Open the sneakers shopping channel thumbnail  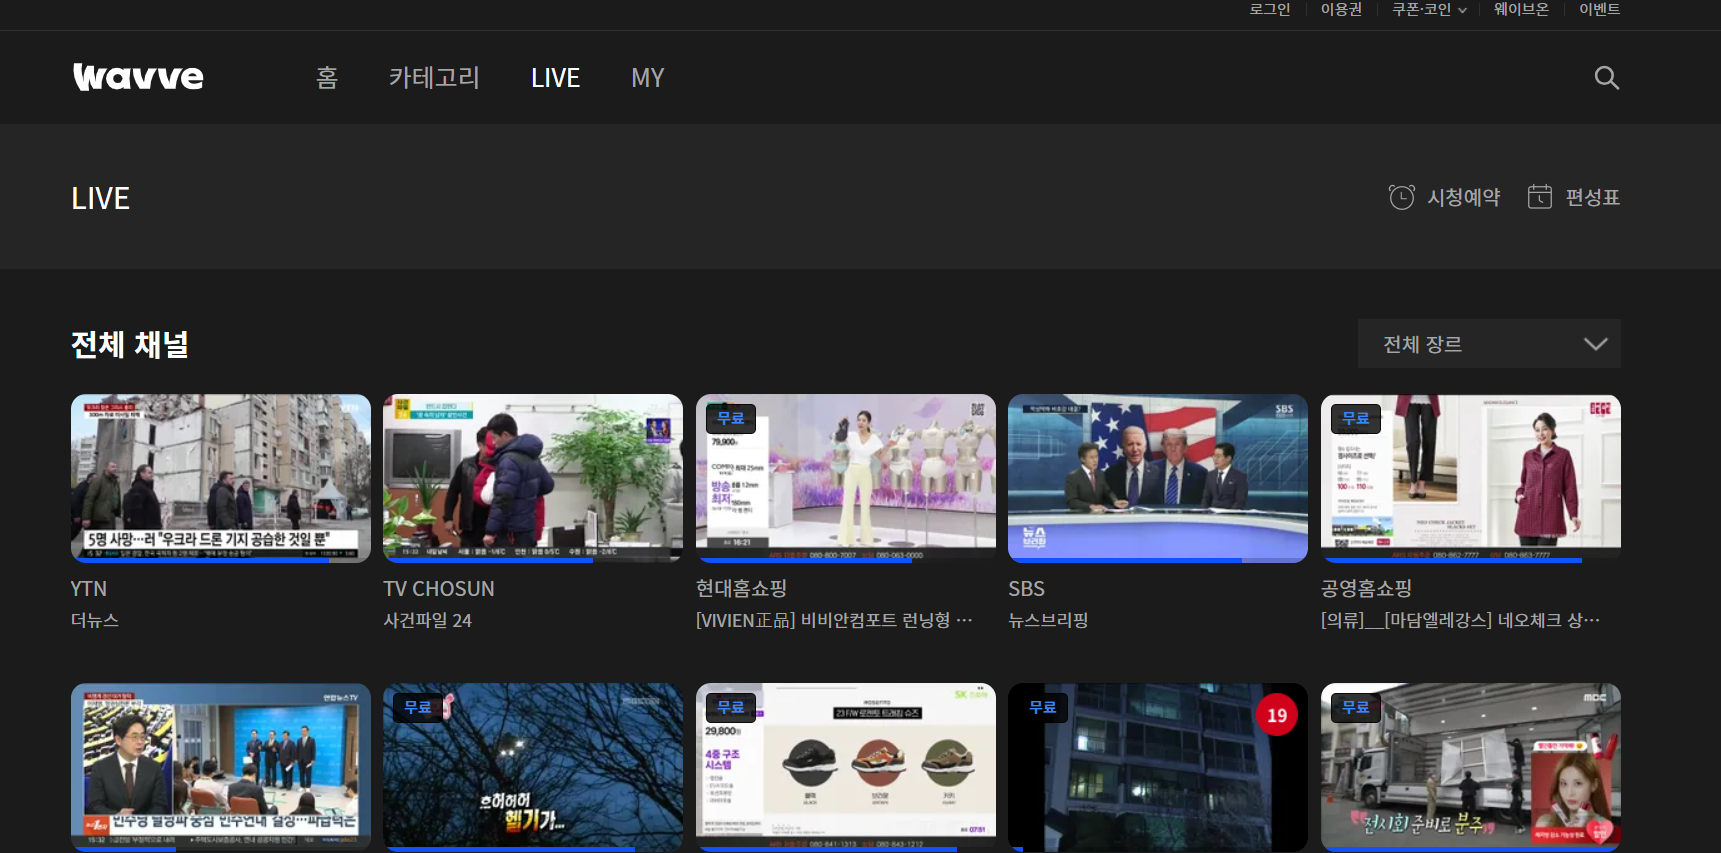(x=846, y=767)
